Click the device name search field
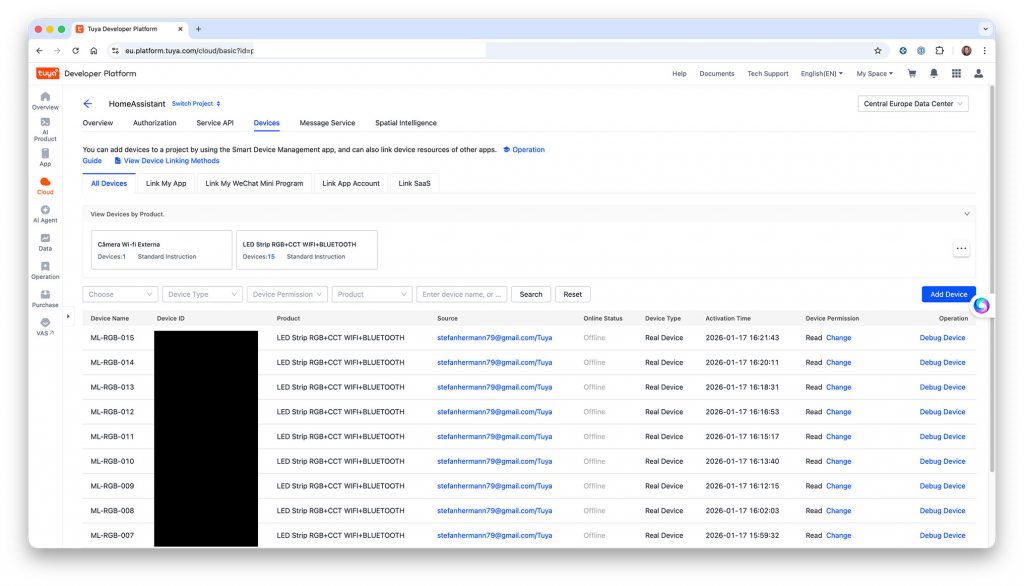This screenshot has width=1024, height=586. pyautogui.click(x=461, y=294)
